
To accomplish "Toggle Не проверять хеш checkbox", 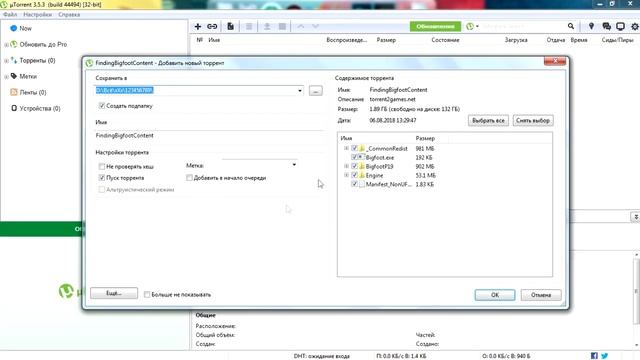I will click(x=102, y=167).
